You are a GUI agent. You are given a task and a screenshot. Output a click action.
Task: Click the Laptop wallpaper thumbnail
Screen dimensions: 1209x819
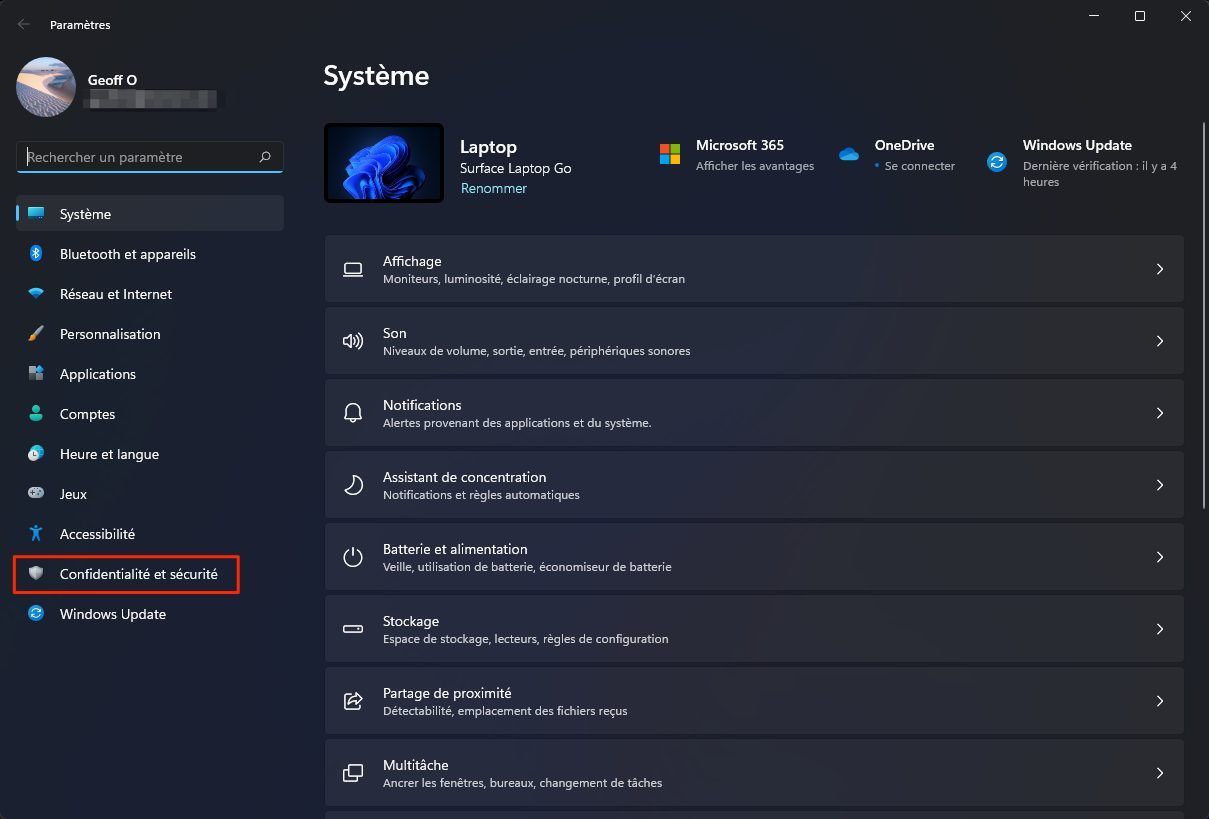(384, 163)
